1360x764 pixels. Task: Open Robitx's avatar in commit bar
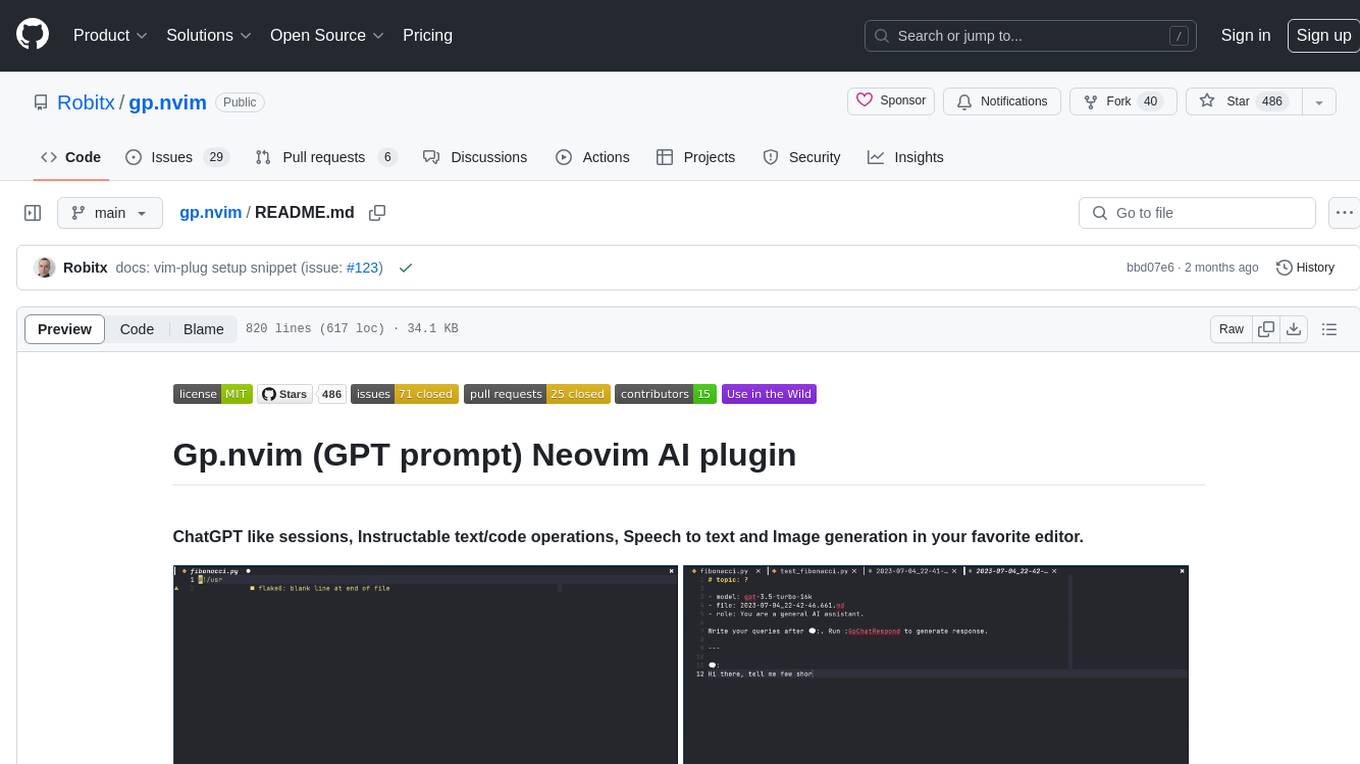click(x=44, y=267)
